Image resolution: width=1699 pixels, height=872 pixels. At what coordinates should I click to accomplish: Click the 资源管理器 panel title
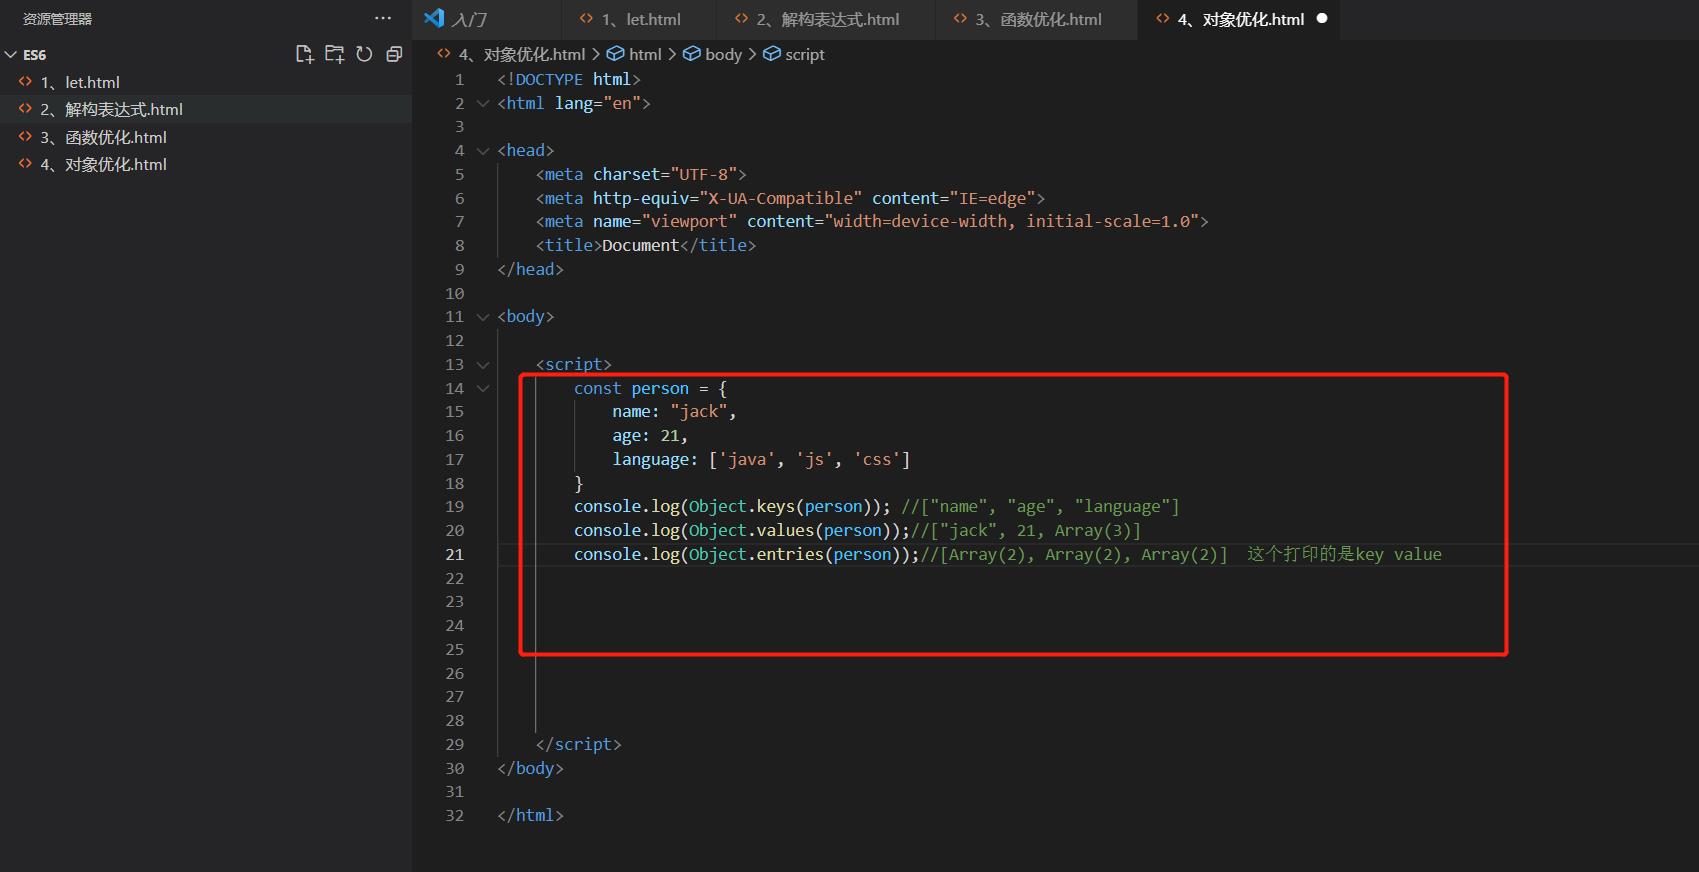pyautogui.click(x=58, y=18)
